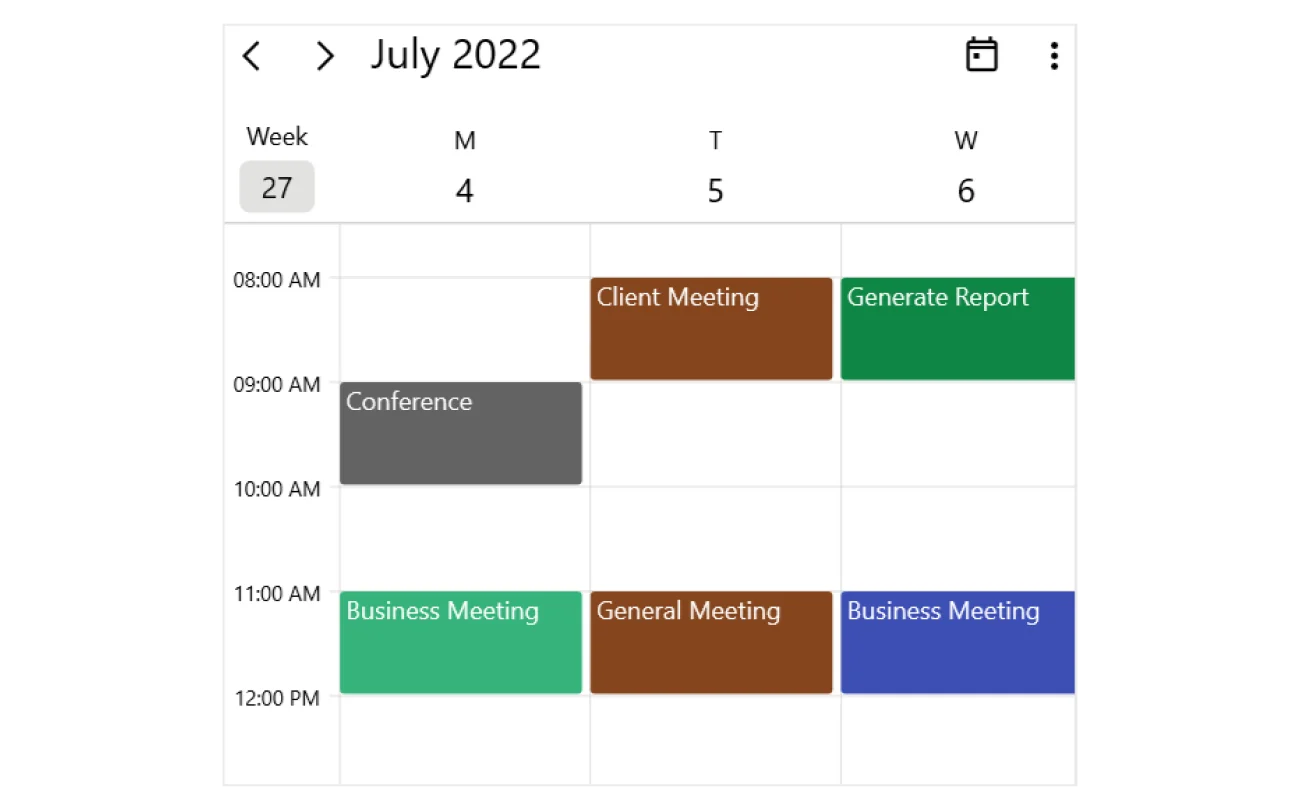Click the right navigation chevron
The width and height of the screenshot is (1300, 810).
coord(324,56)
